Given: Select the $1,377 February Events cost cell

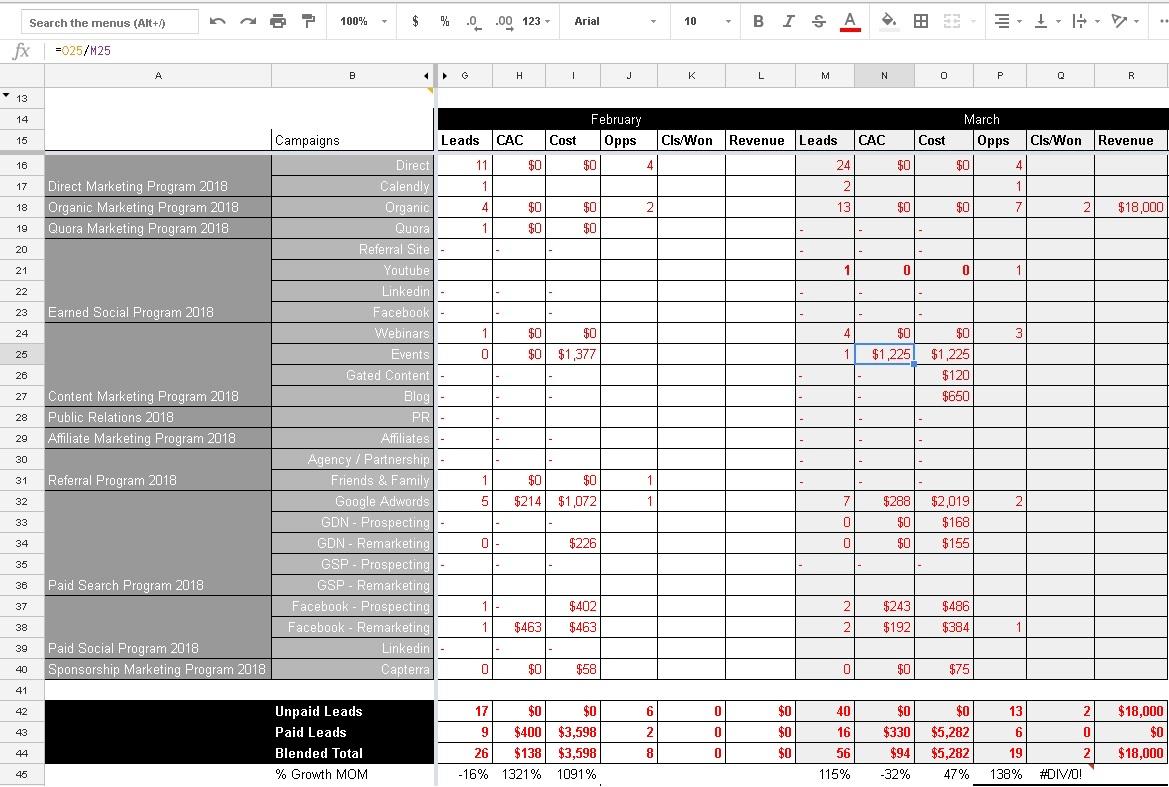Looking at the screenshot, I should [573, 354].
